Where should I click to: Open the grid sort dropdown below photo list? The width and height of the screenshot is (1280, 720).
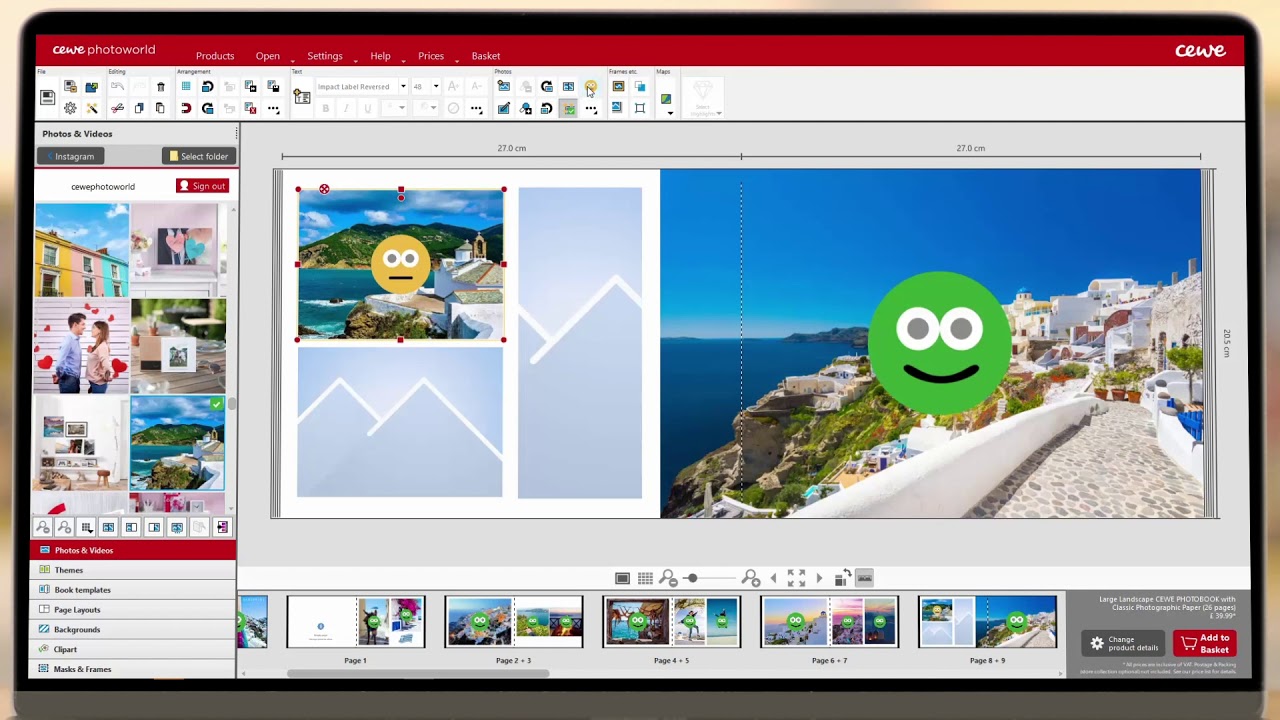click(87, 527)
